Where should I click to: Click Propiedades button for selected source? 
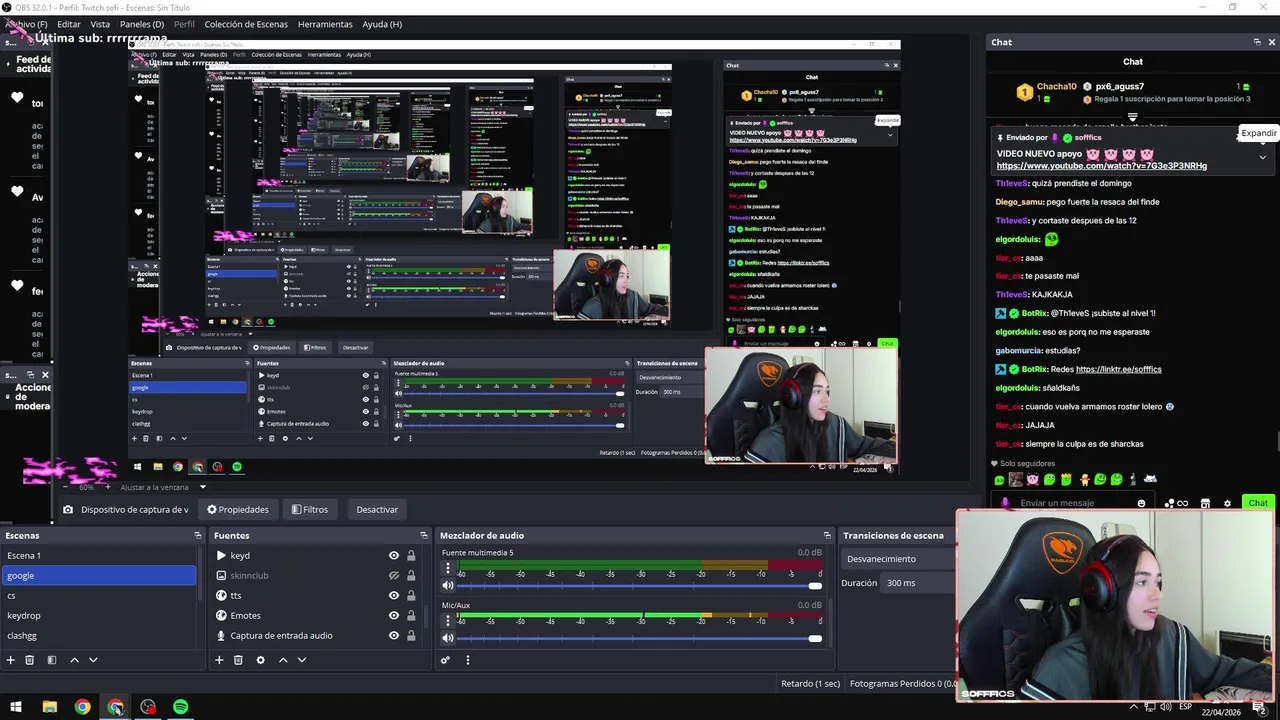[238, 510]
